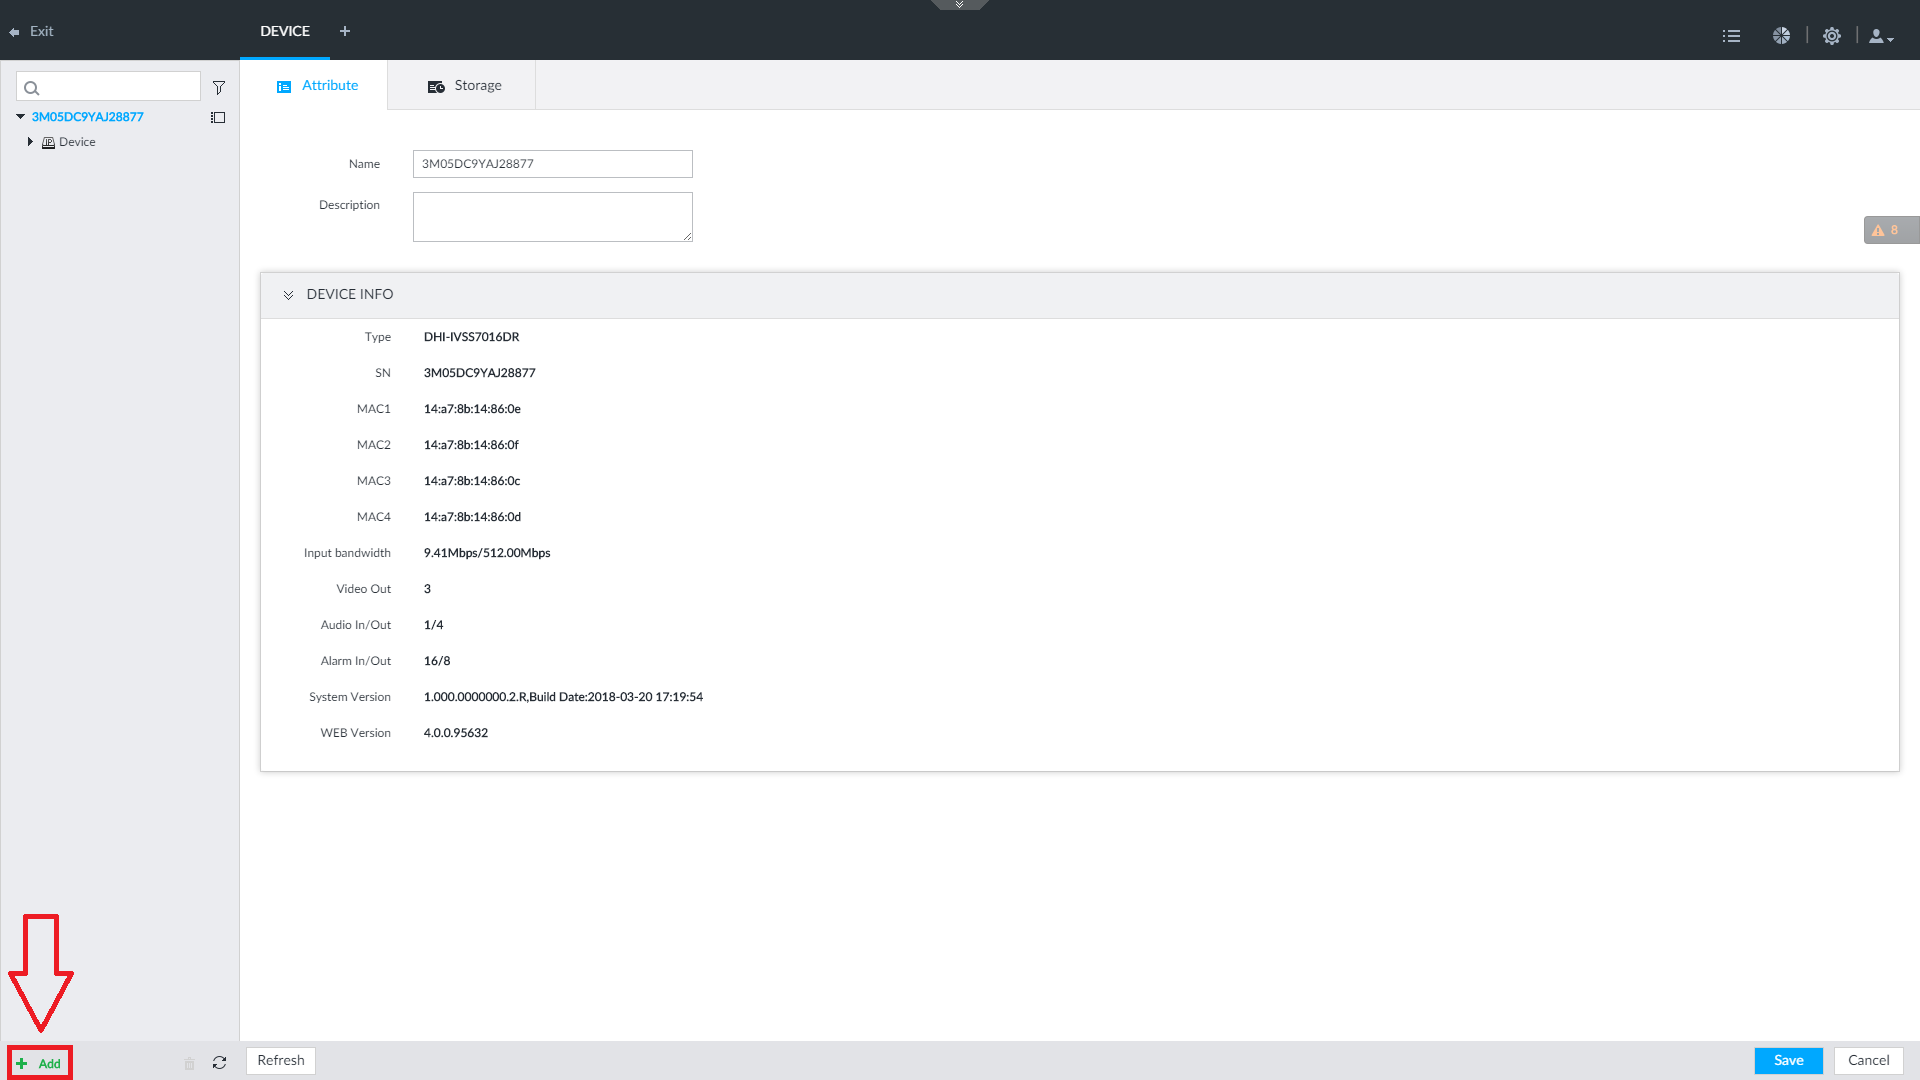Open the alarm warning badge showing 8
Viewport: 1920px width, 1080px height.
click(1887, 230)
